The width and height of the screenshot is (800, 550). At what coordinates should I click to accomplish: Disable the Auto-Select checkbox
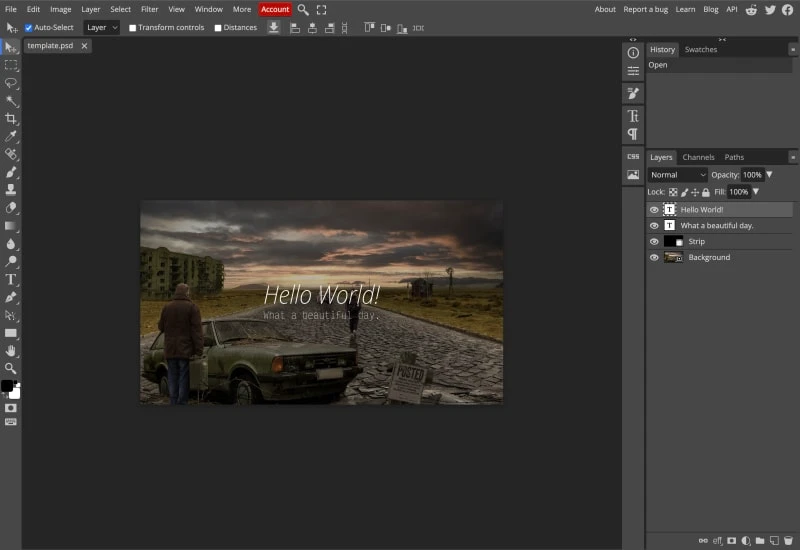(28, 28)
